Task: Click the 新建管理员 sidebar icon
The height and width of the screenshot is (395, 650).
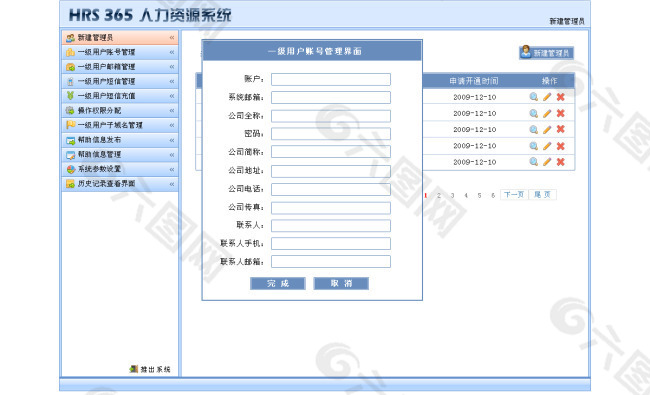Action: pyautogui.click(x=70, y=38)
